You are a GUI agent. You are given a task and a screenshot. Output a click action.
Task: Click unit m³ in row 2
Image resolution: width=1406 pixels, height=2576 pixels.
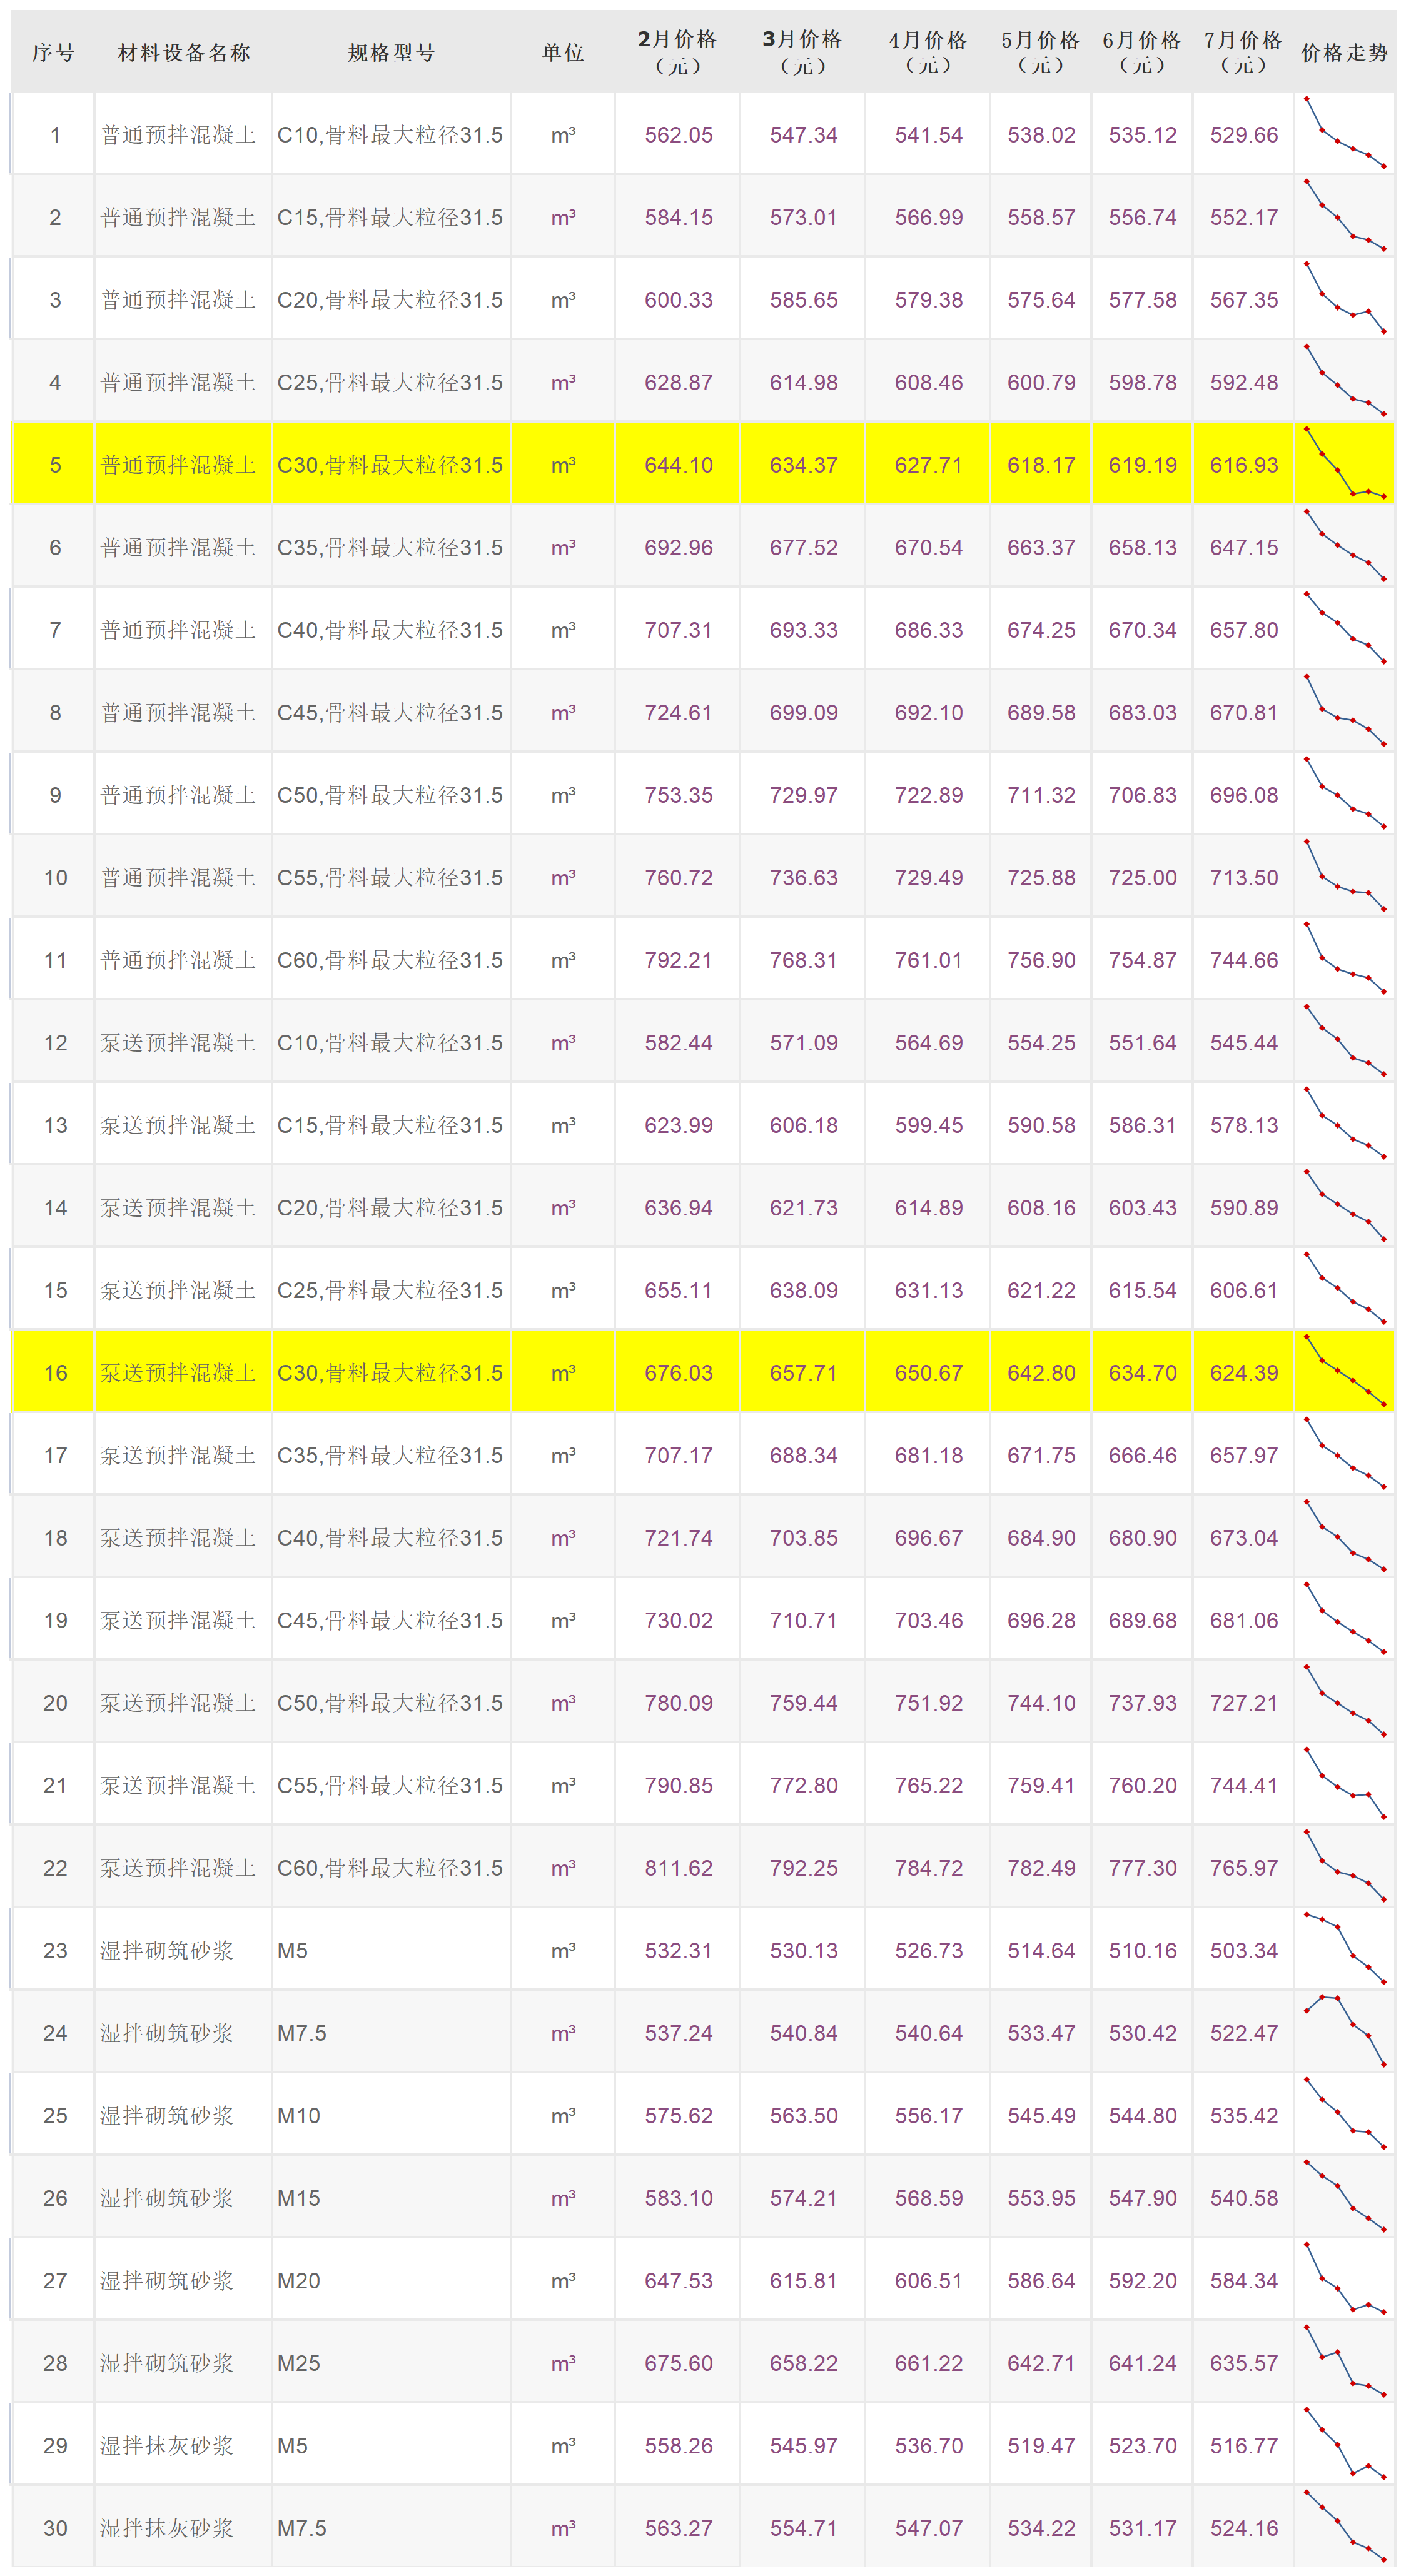[563, 218]
